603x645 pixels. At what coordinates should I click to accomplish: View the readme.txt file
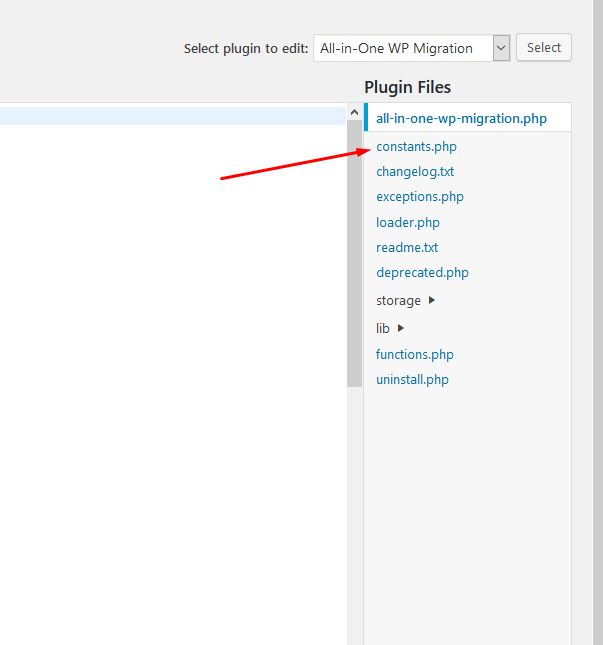[407, 248]
